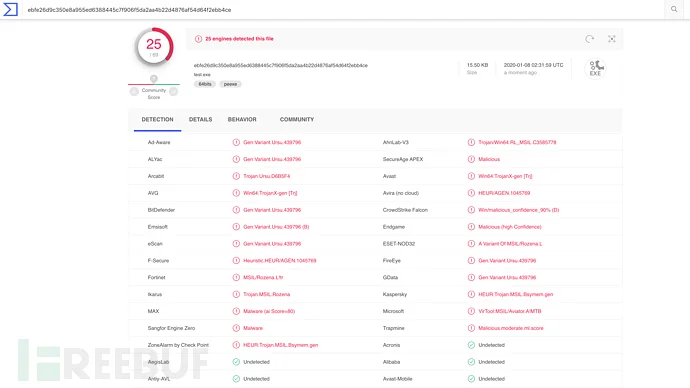Switch to the COMMUNITY tab
Image resolution: width=690 pixels, height=388 pixels.
click(297, 120)
